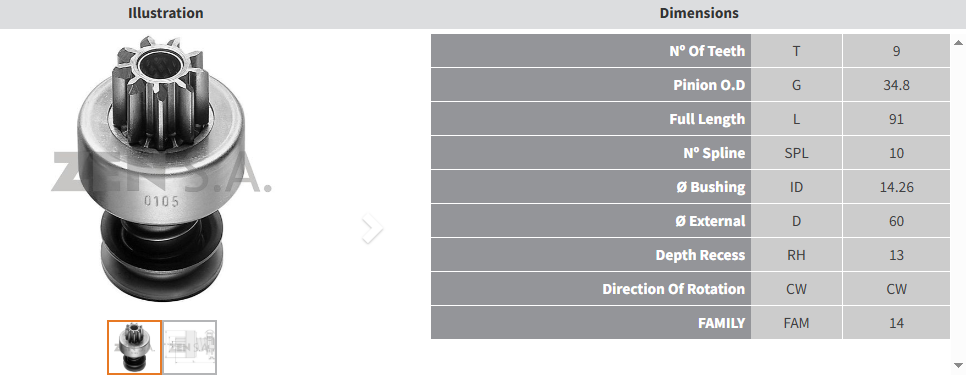Click the N° Spline row label

tap(714, 153)
